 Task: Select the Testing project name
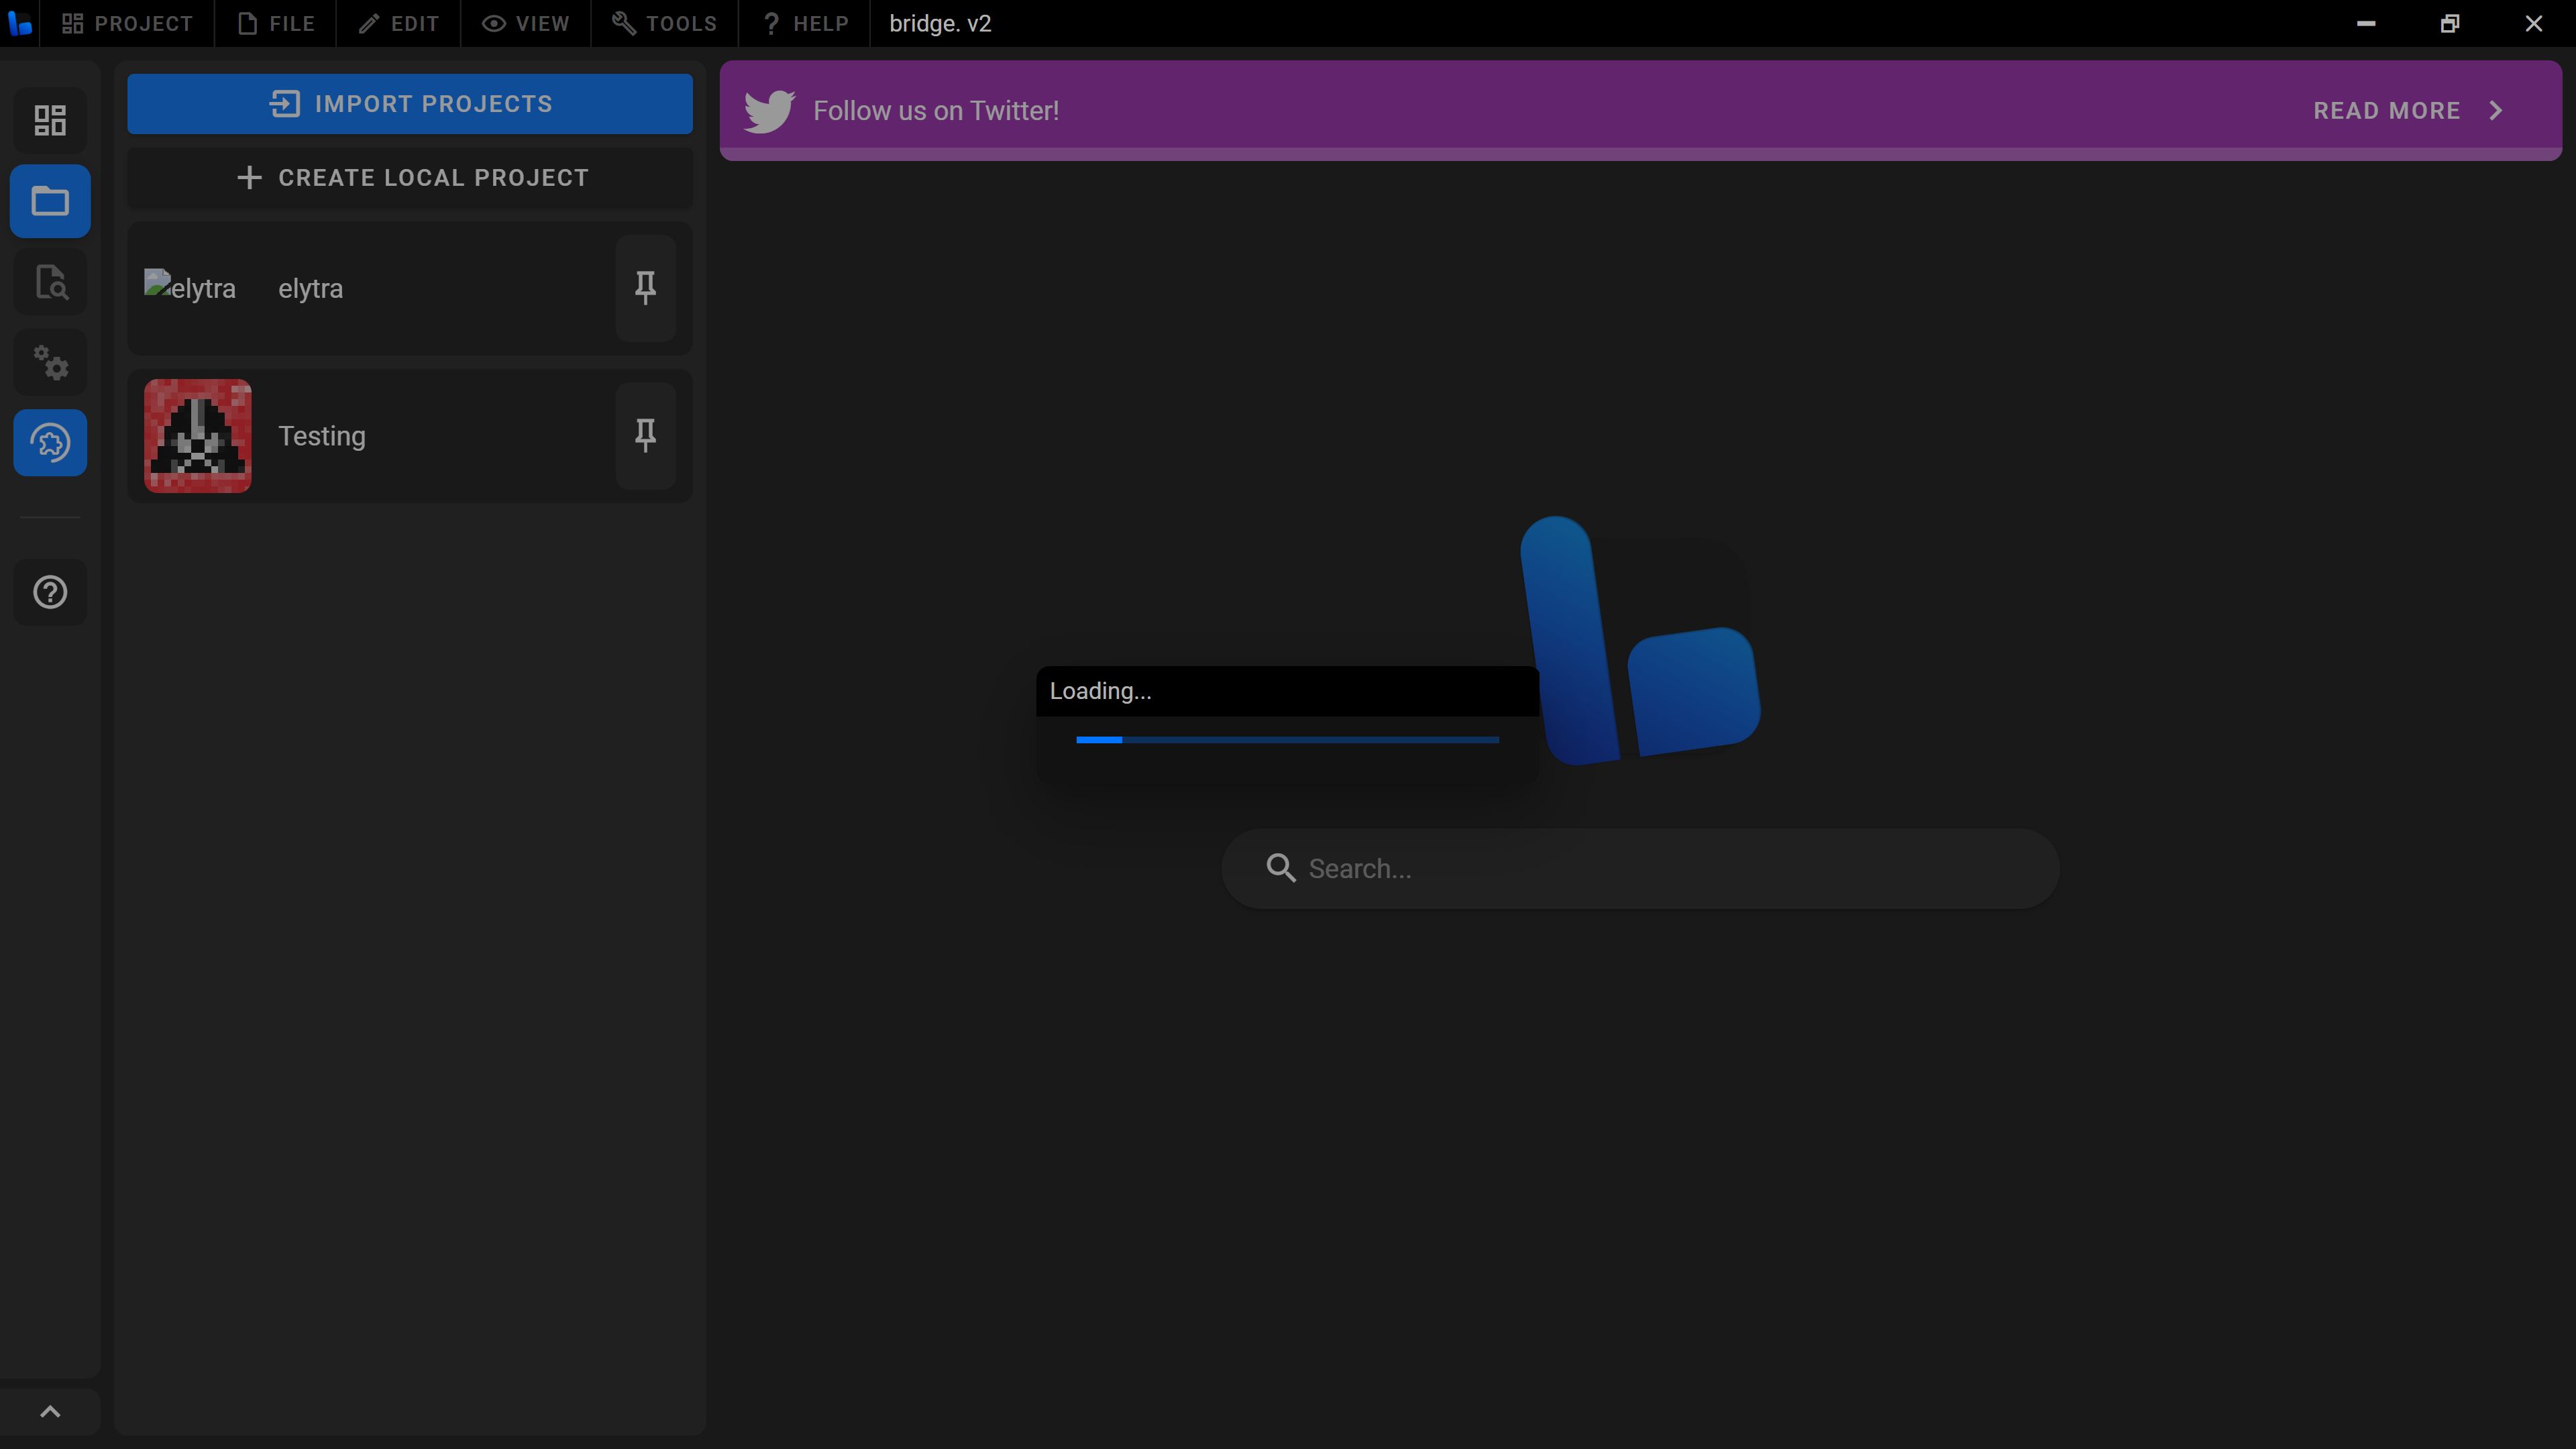click(322, 436)
